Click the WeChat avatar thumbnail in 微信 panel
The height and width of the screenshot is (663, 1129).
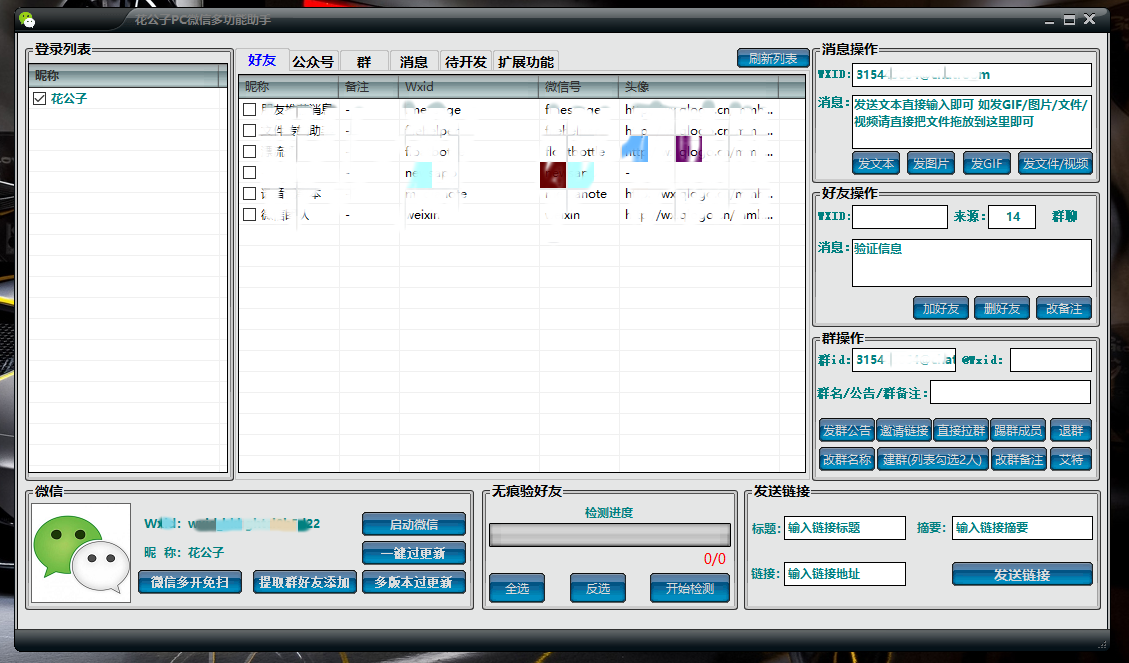pyautogui.click(x=81, y=552)
